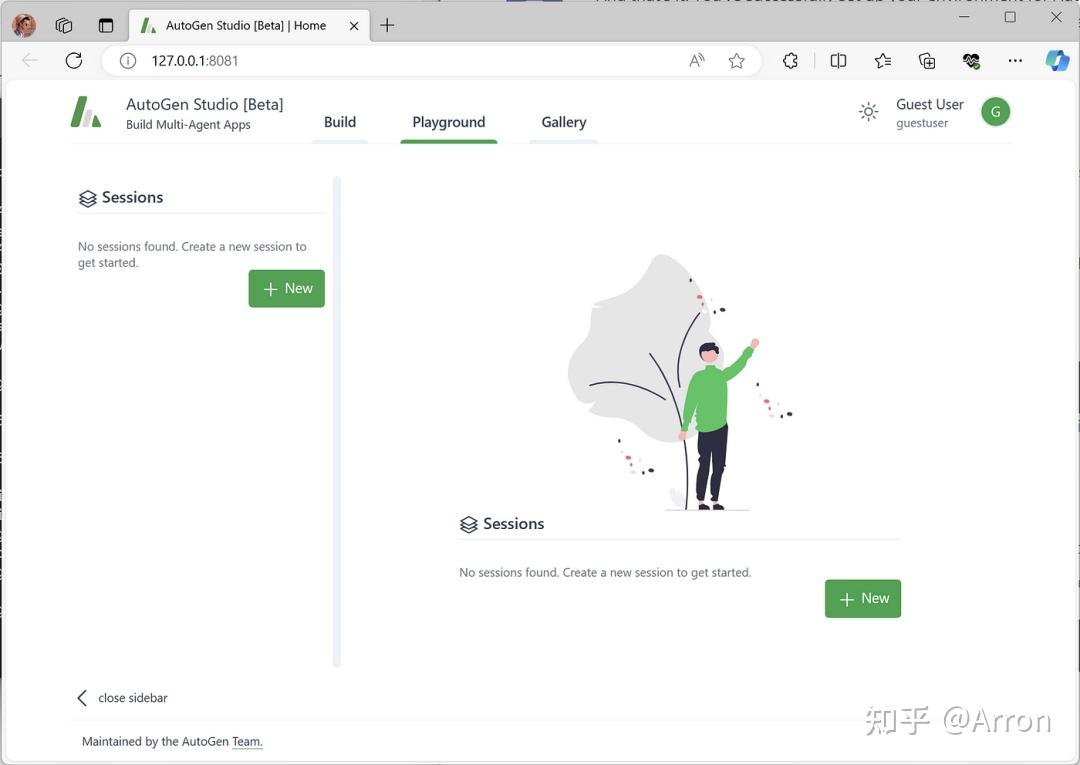This screenshot has width=1080, height=765.
Task: Click the AutoGen Studio logo
Action: tap(86, 112)
